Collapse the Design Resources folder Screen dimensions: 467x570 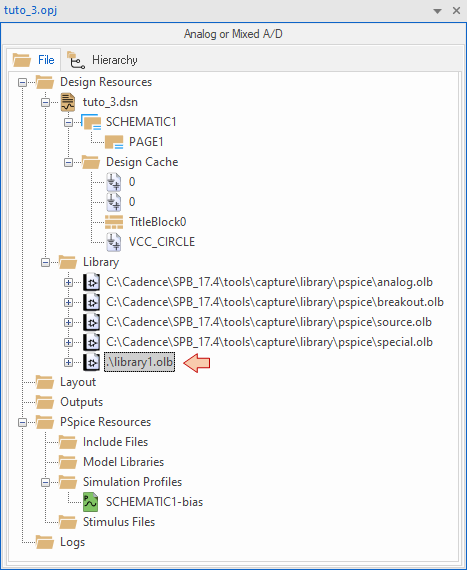pyautogui.click(x=23, y=83)
